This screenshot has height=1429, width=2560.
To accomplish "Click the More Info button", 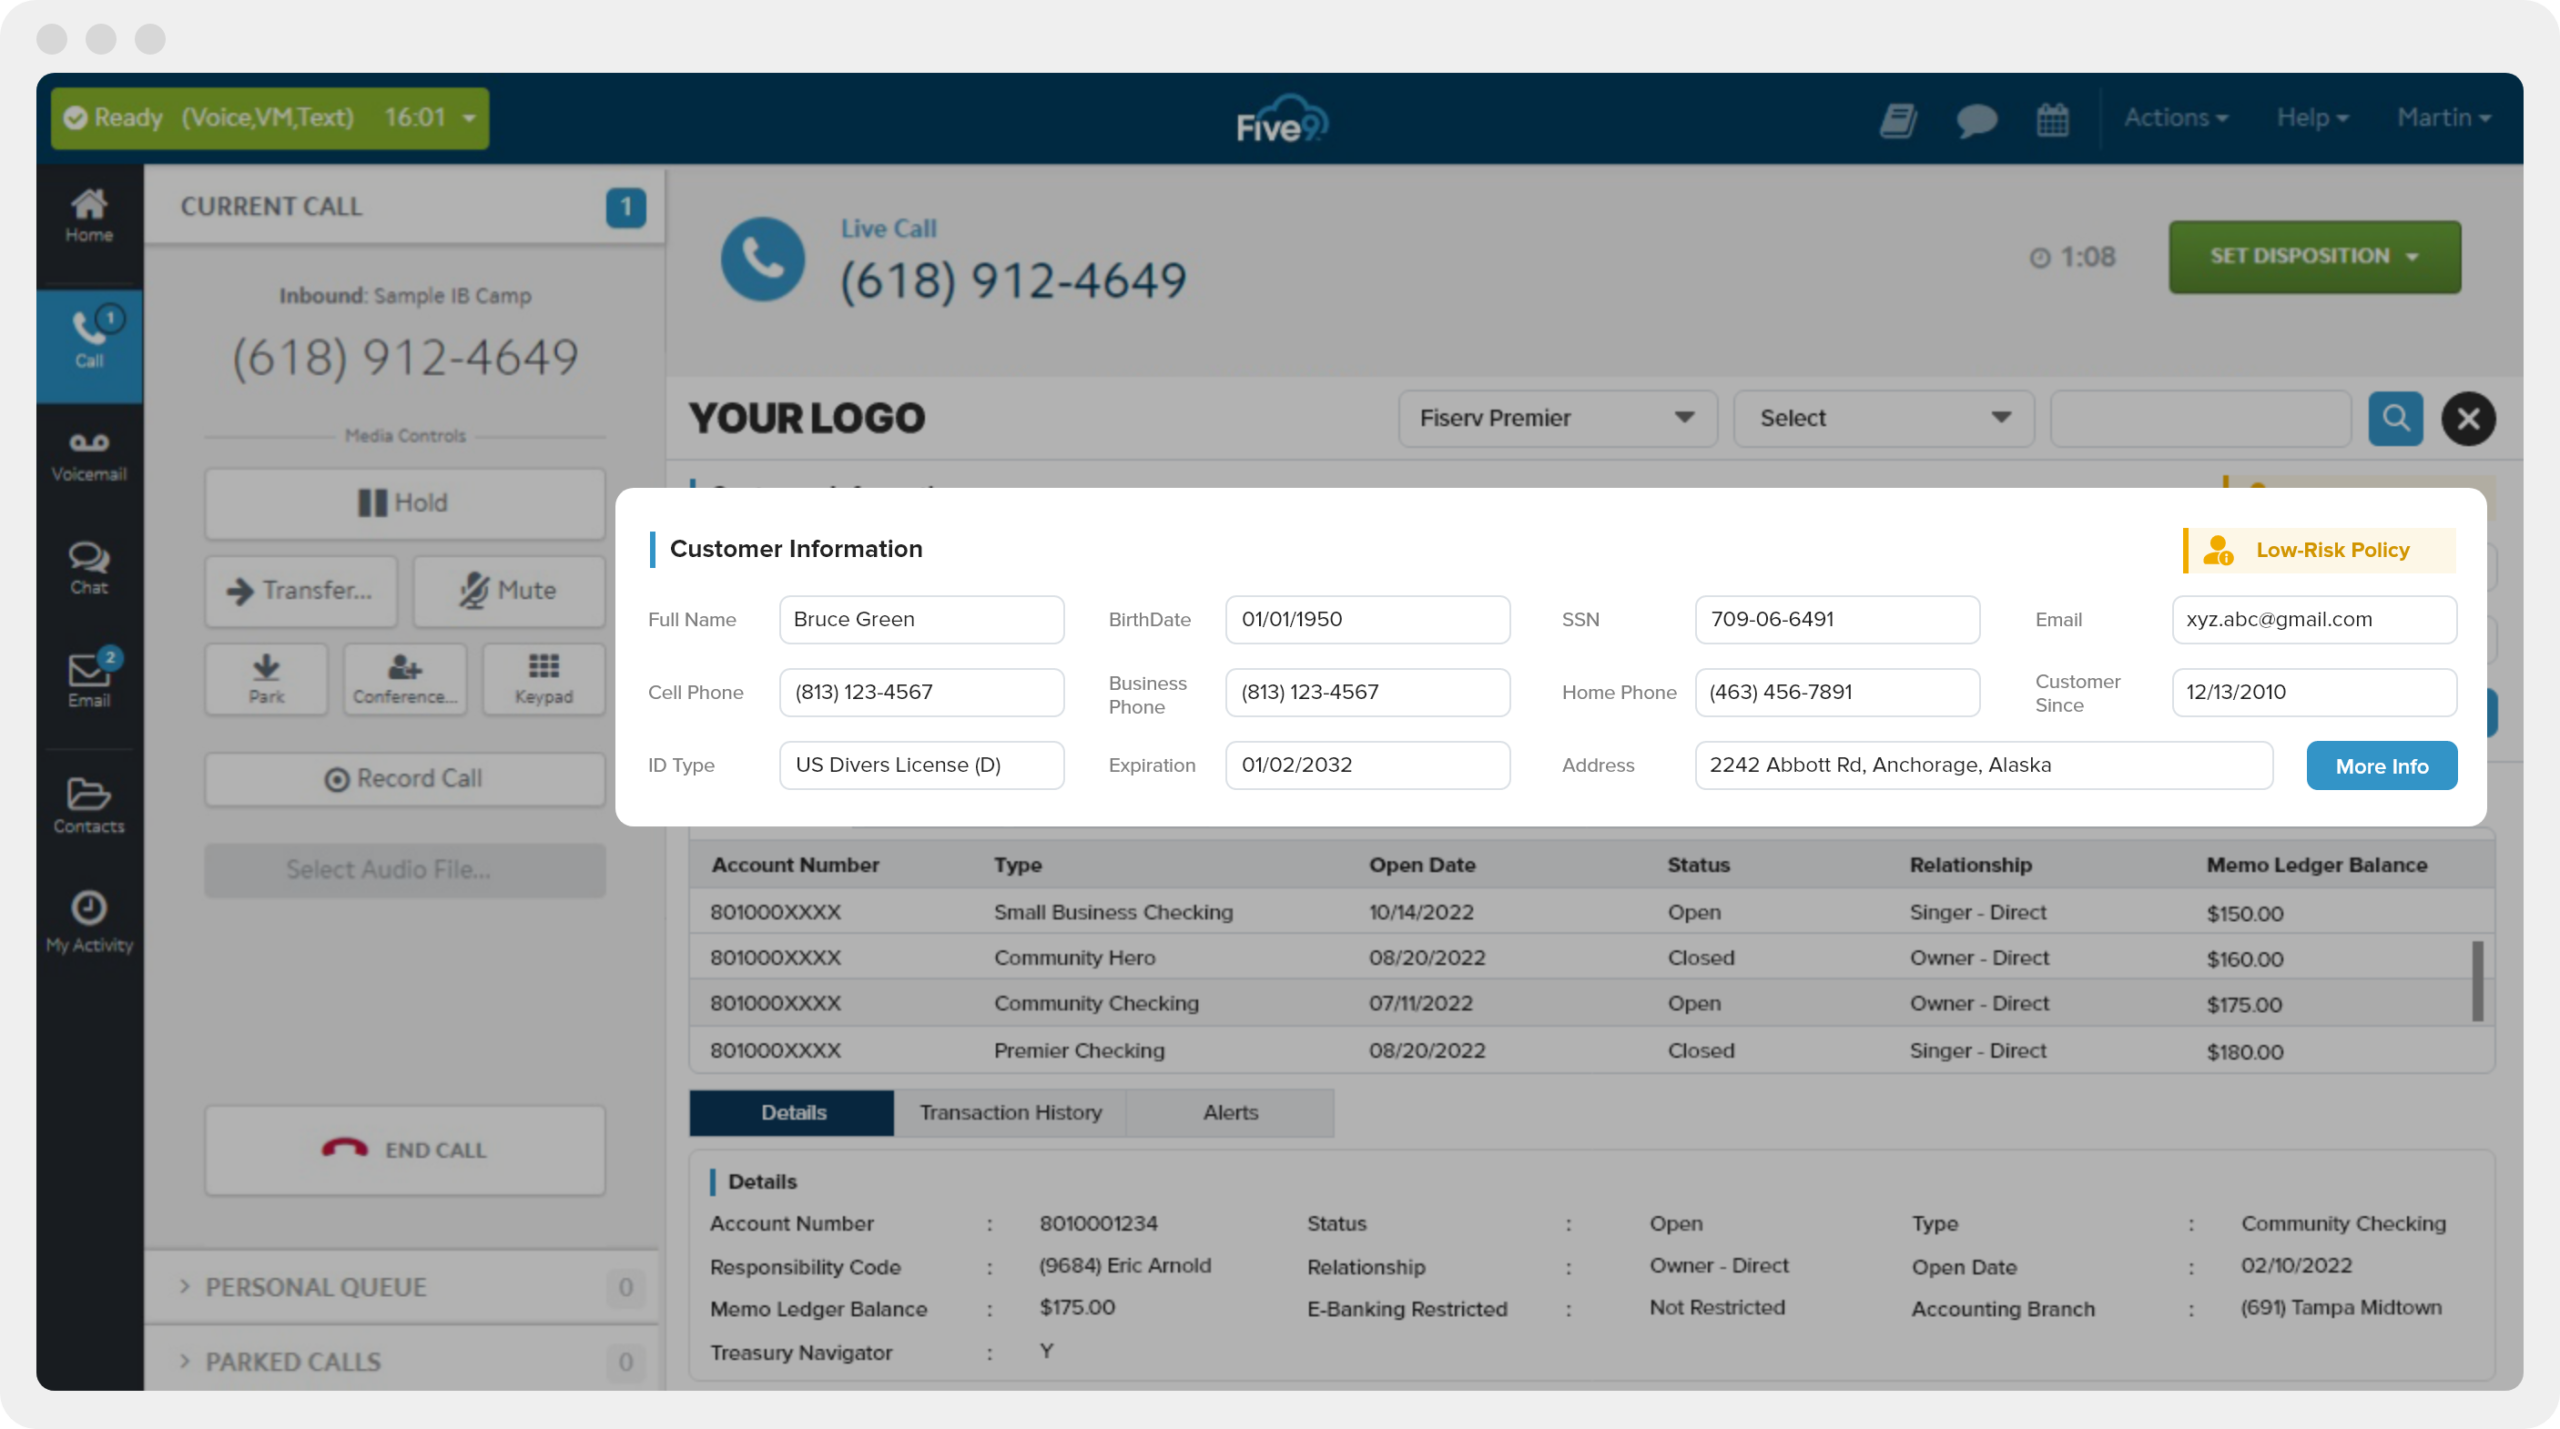I will [x=2382, y=766].
